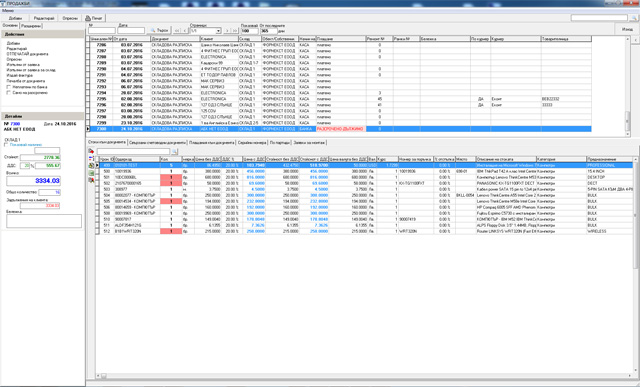Click the Редактирай toolbar button
Viewport: 640px width, 387px height.
(x=44, y=18)
